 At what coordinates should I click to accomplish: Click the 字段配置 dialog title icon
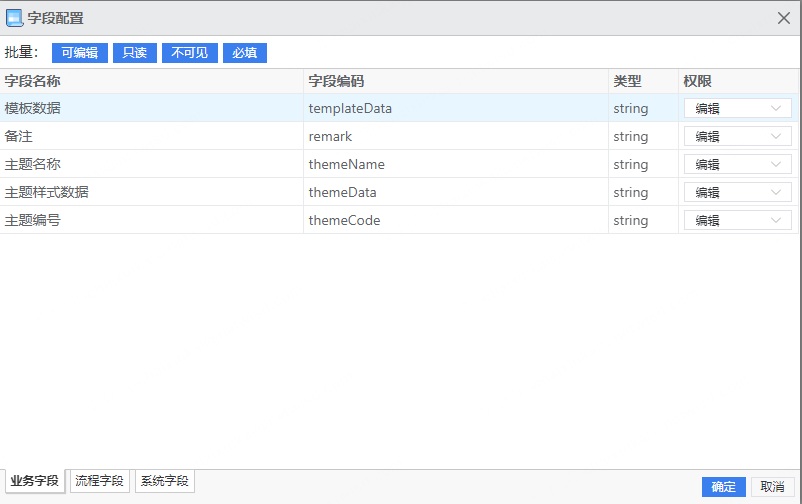coord(14,18)
